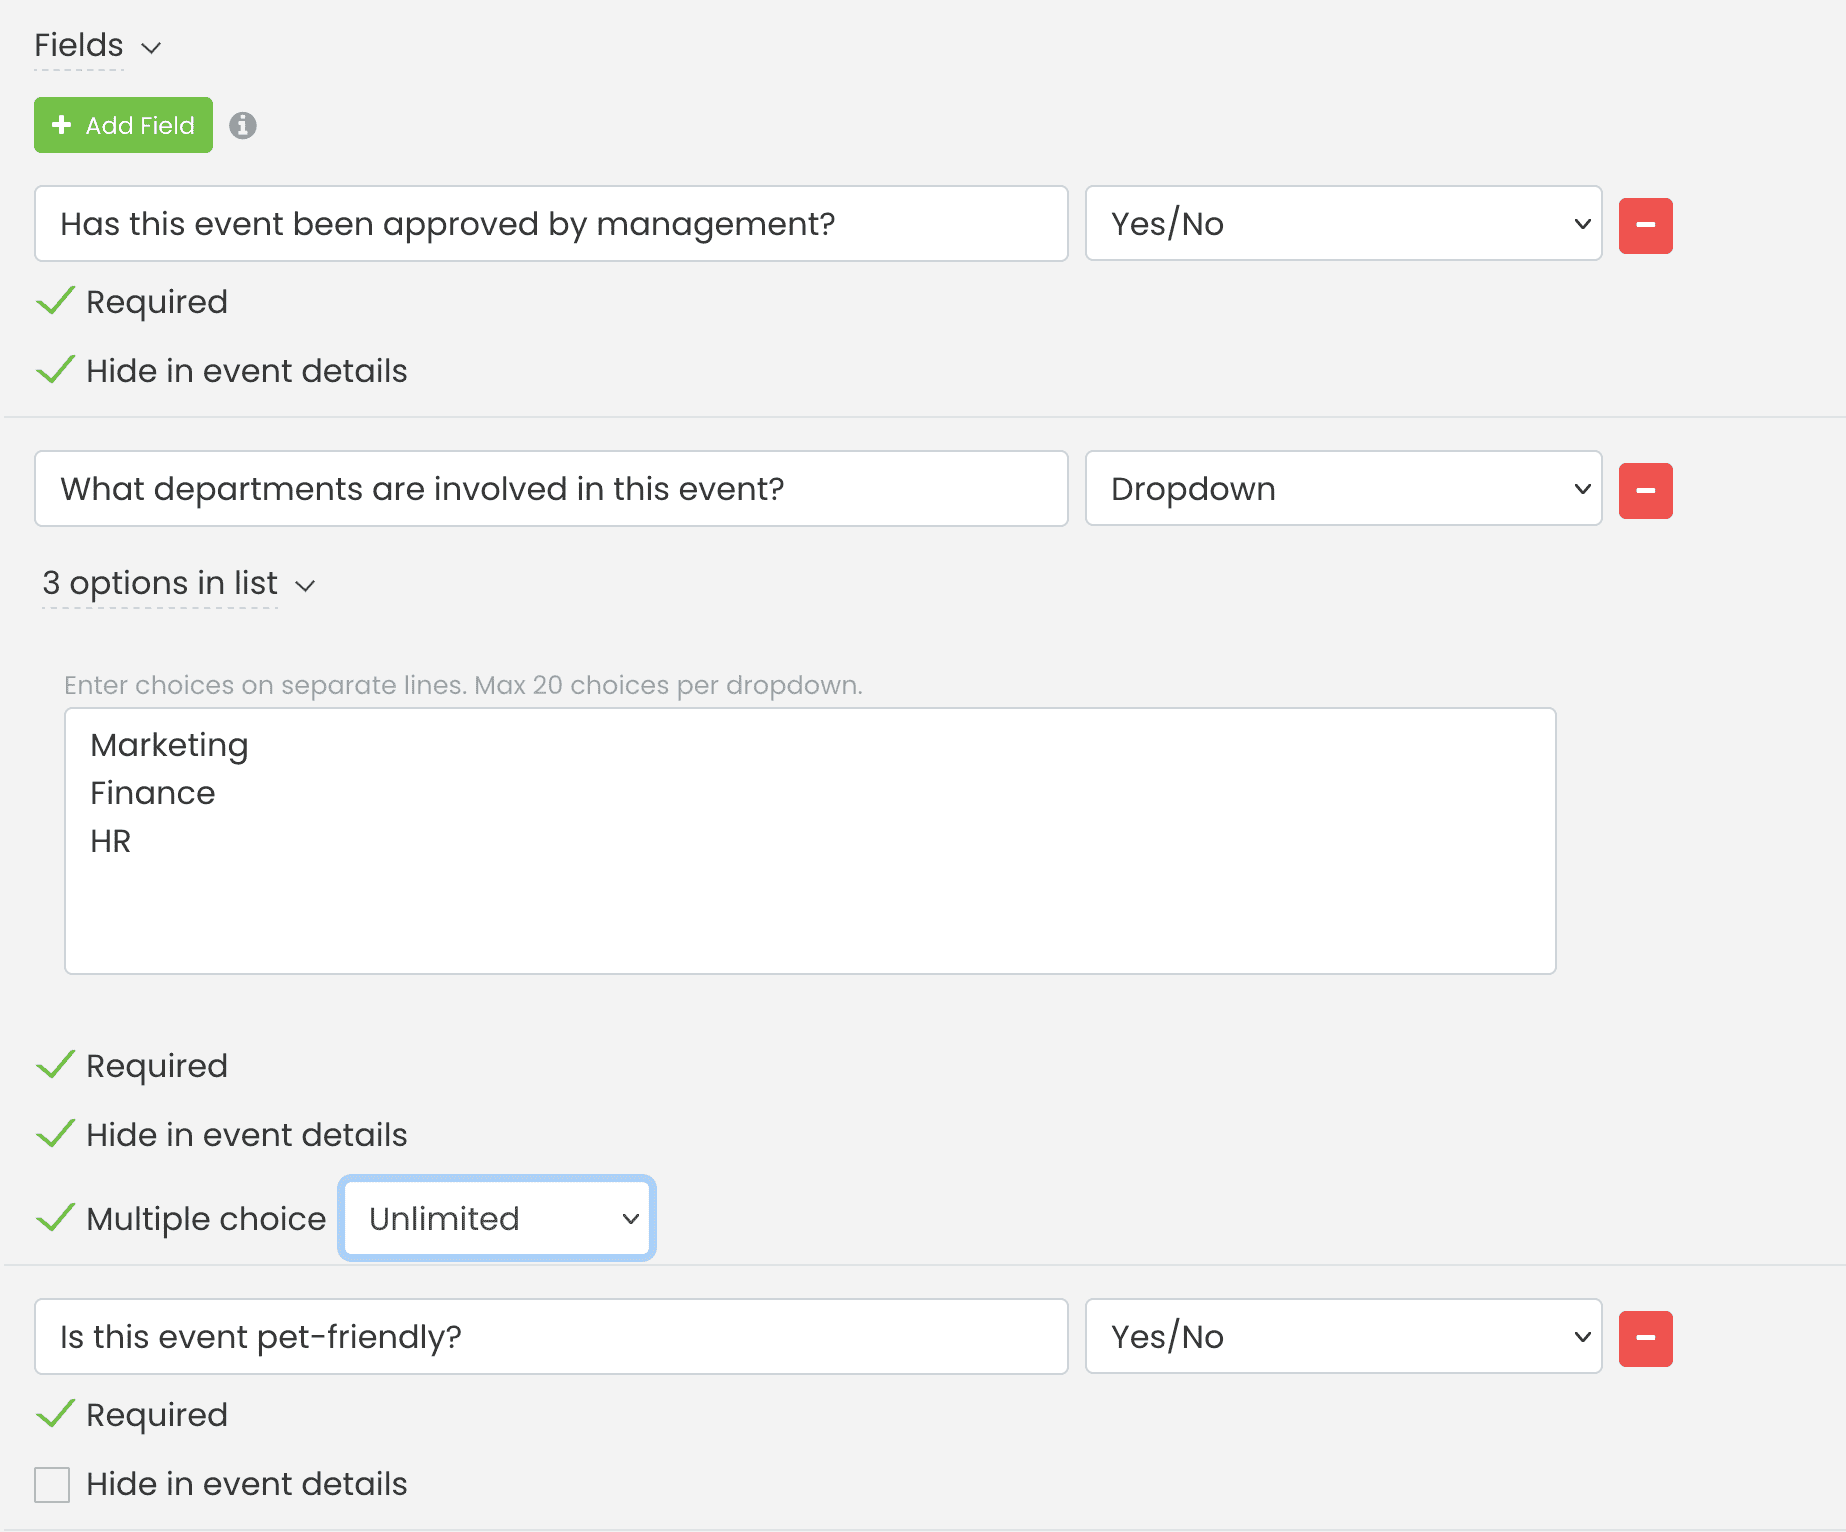Enable Hide in event details for pet-friendly field

(51, 1484)
